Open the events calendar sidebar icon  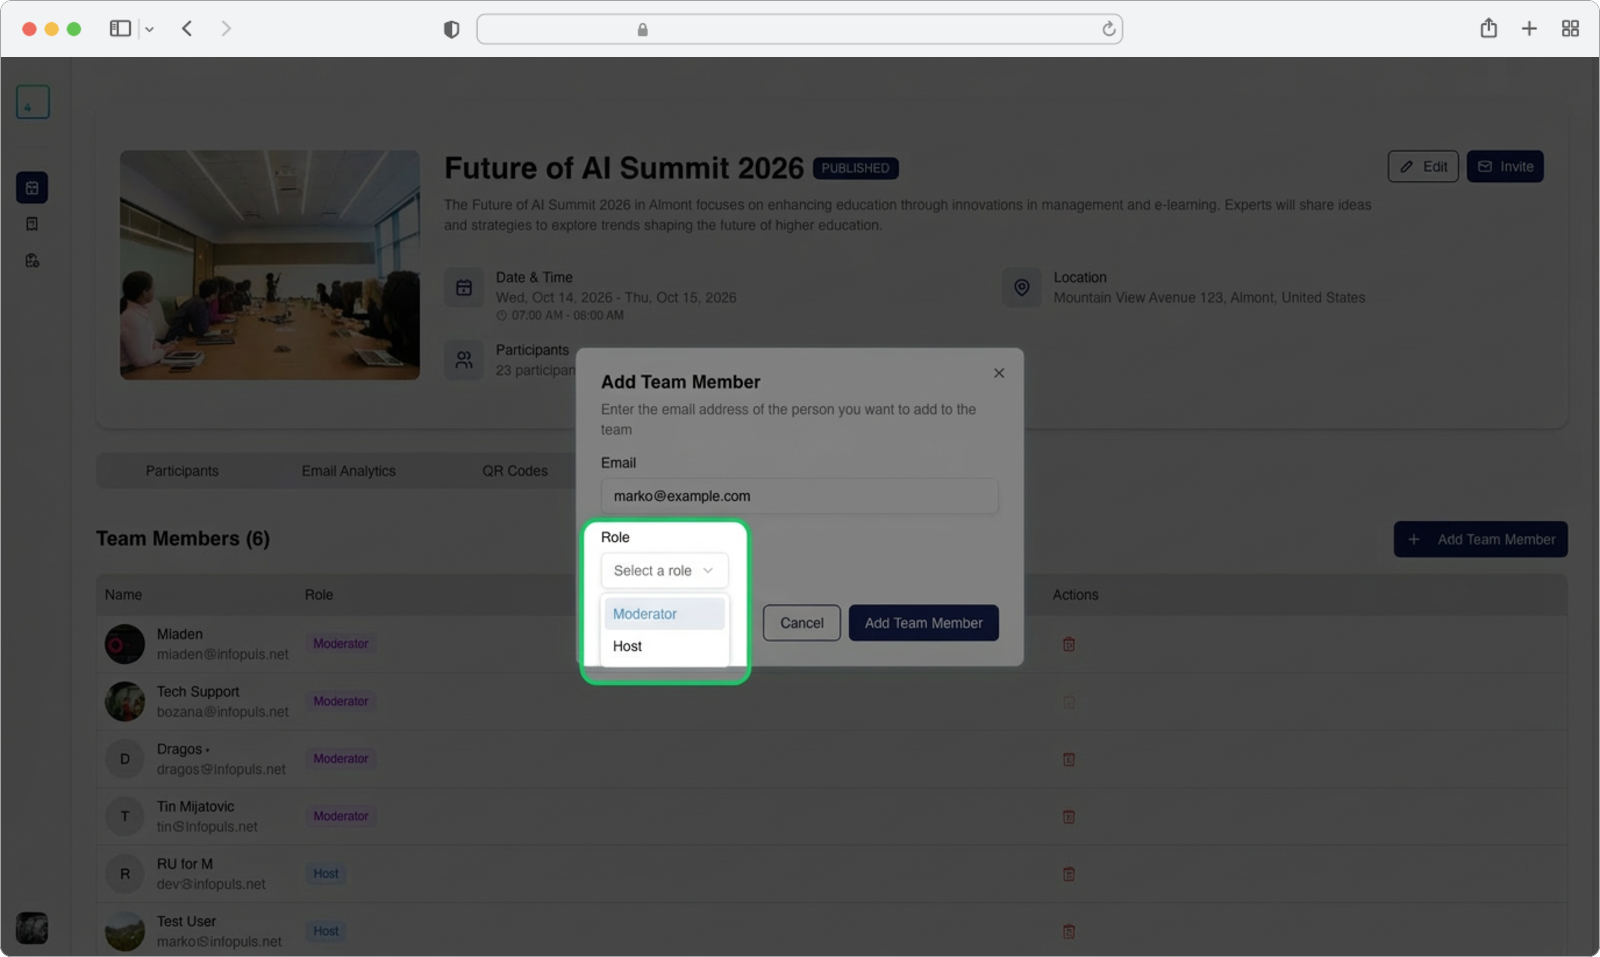coord(32,187)
